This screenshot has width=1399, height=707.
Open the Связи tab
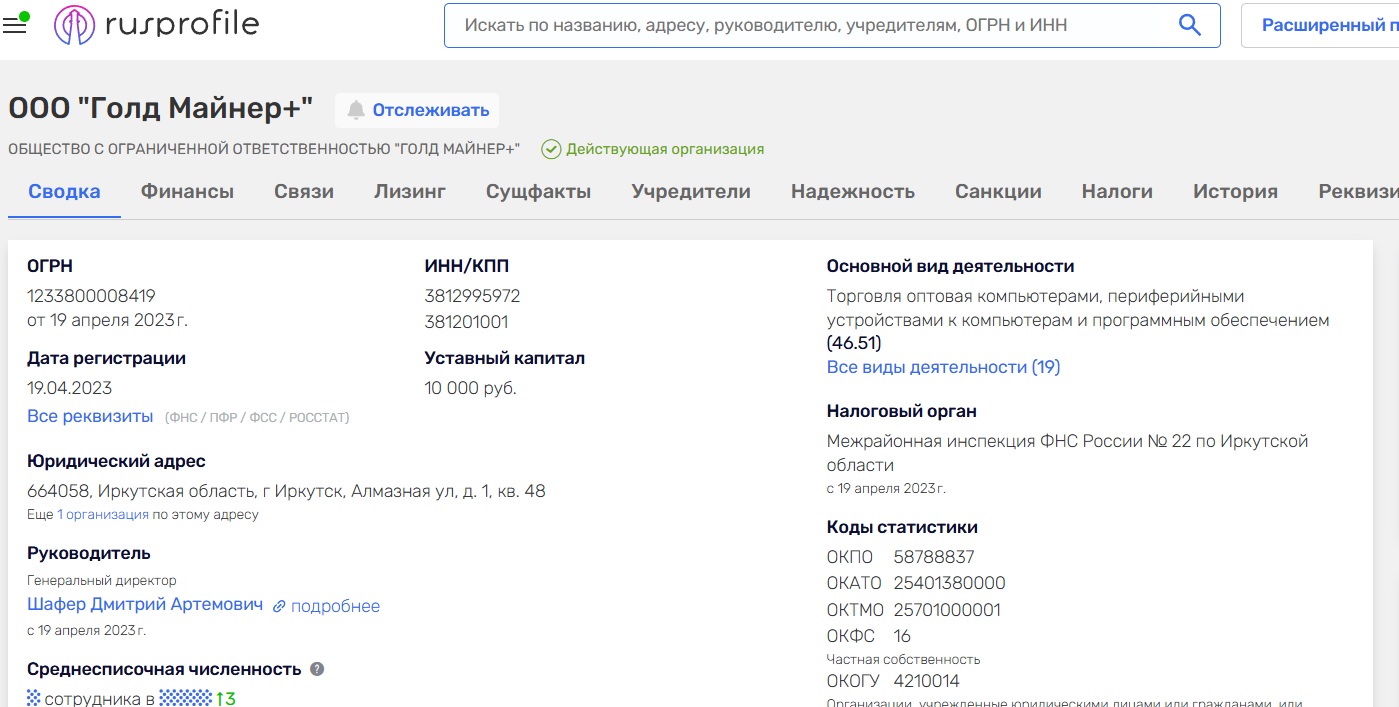tap(304, 192)
